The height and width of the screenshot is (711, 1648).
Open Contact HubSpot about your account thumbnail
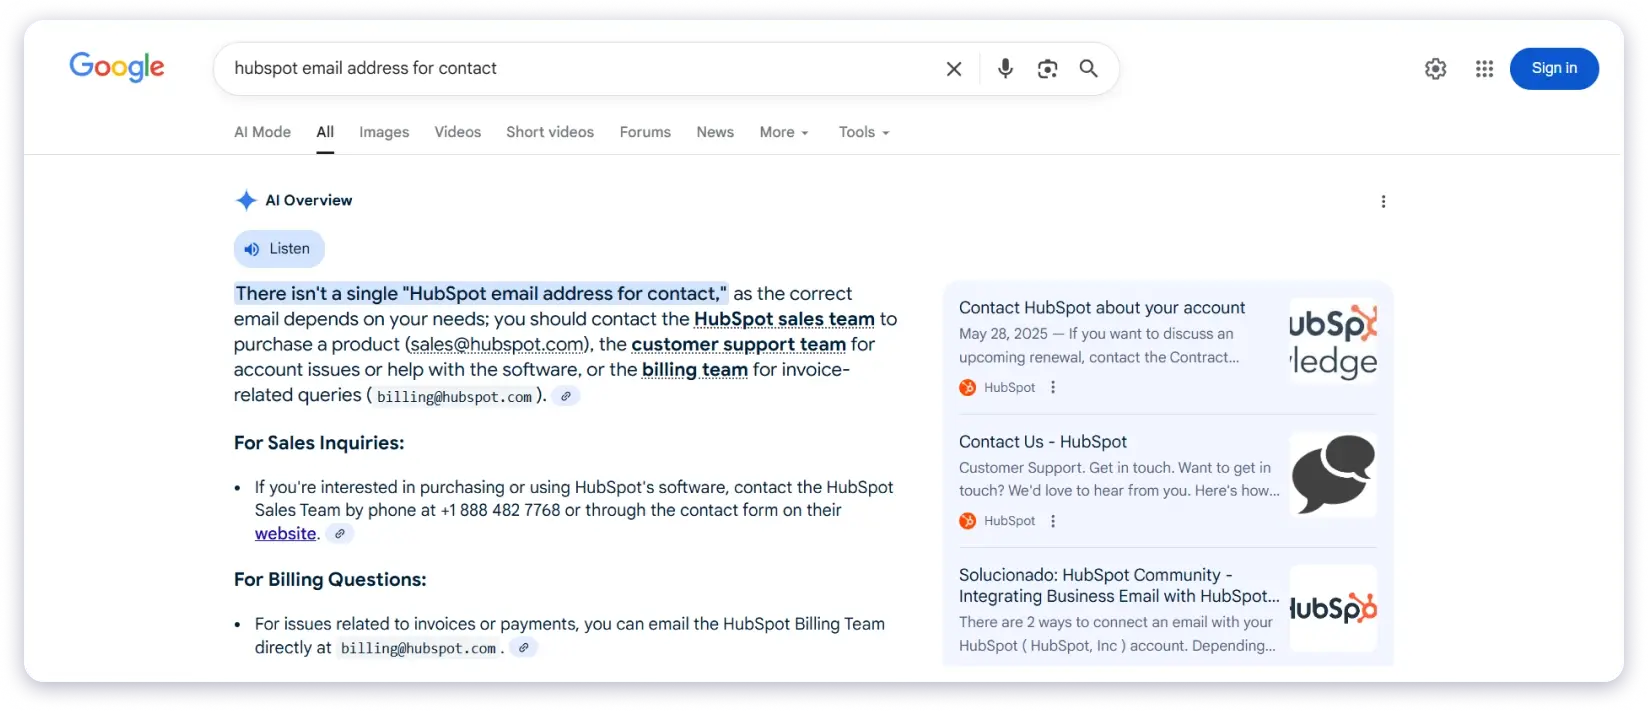coord(1332,342)
